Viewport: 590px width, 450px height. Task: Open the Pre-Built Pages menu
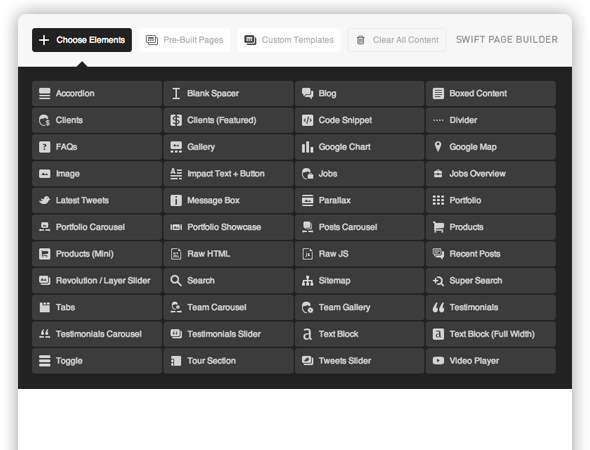click(x=184, y=40)
